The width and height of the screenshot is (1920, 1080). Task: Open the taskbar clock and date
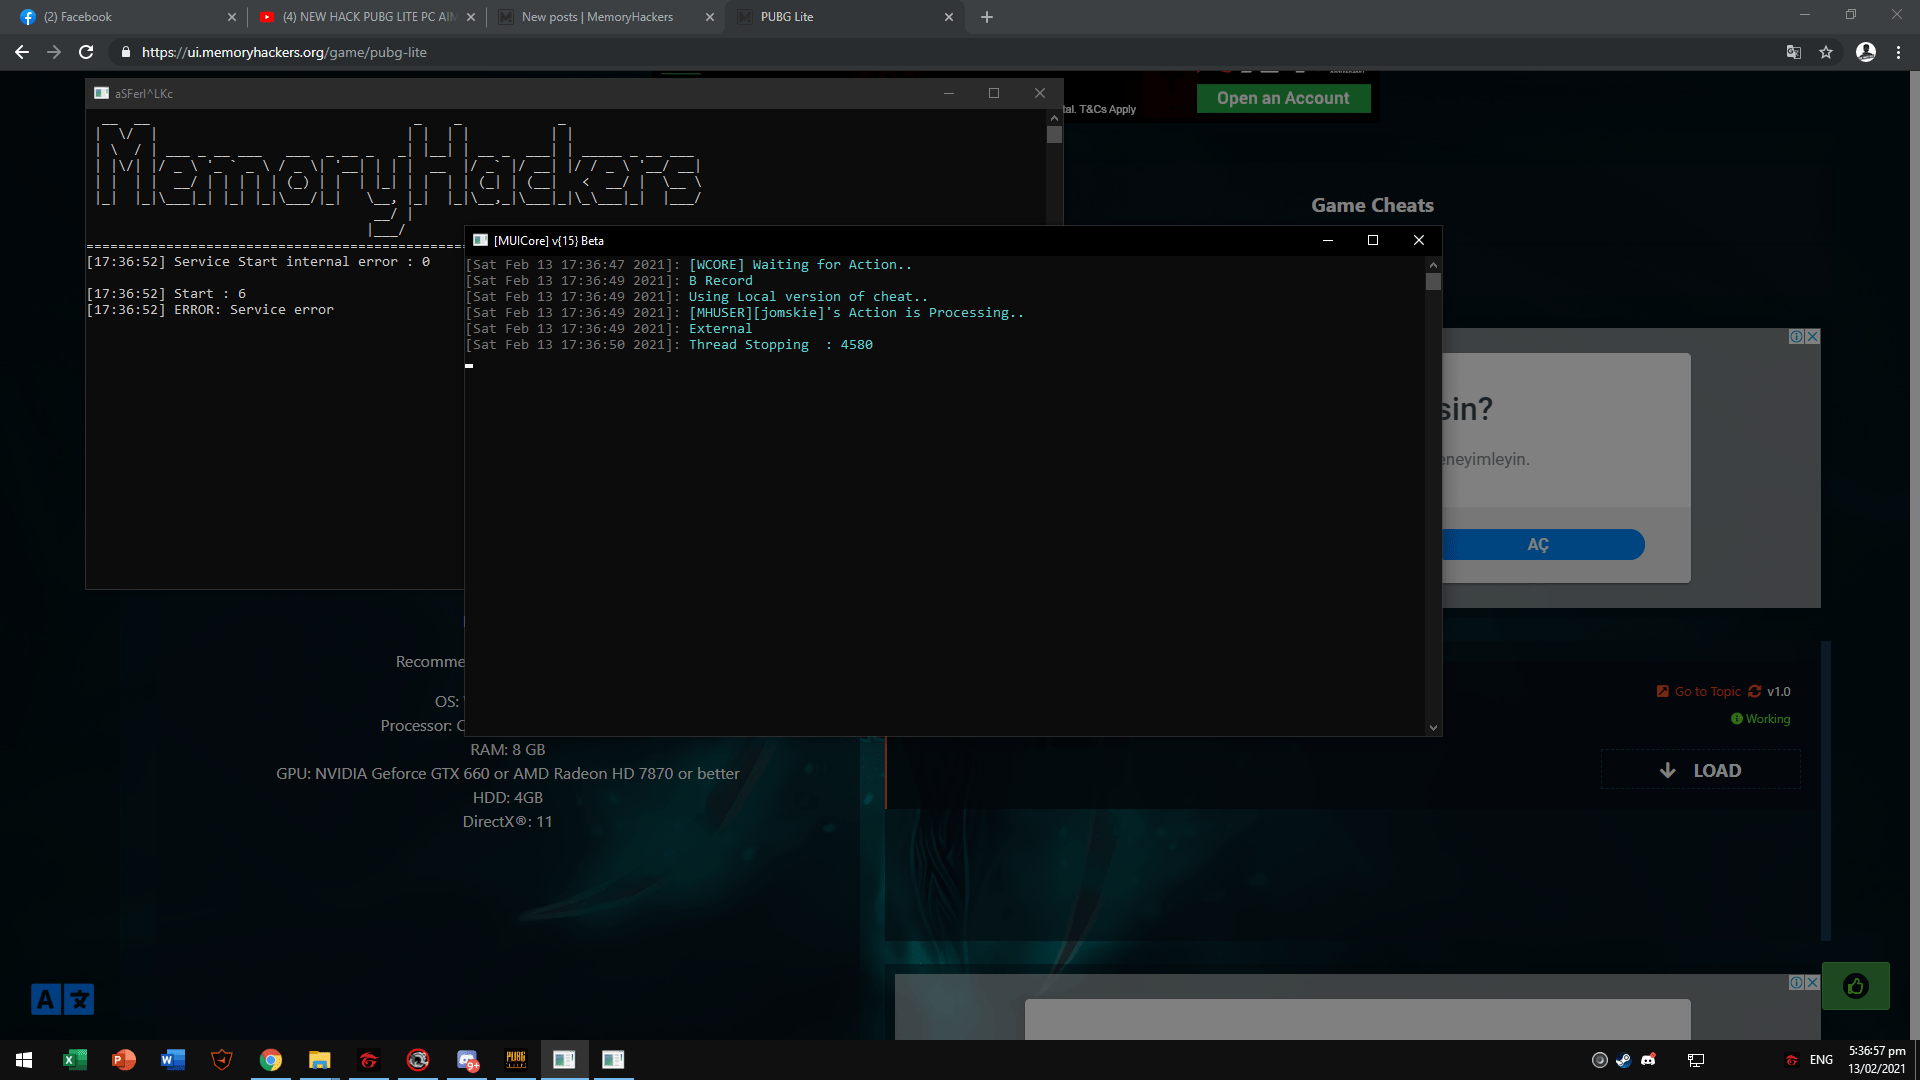pyautogui.click(x=1877, y=1060)
